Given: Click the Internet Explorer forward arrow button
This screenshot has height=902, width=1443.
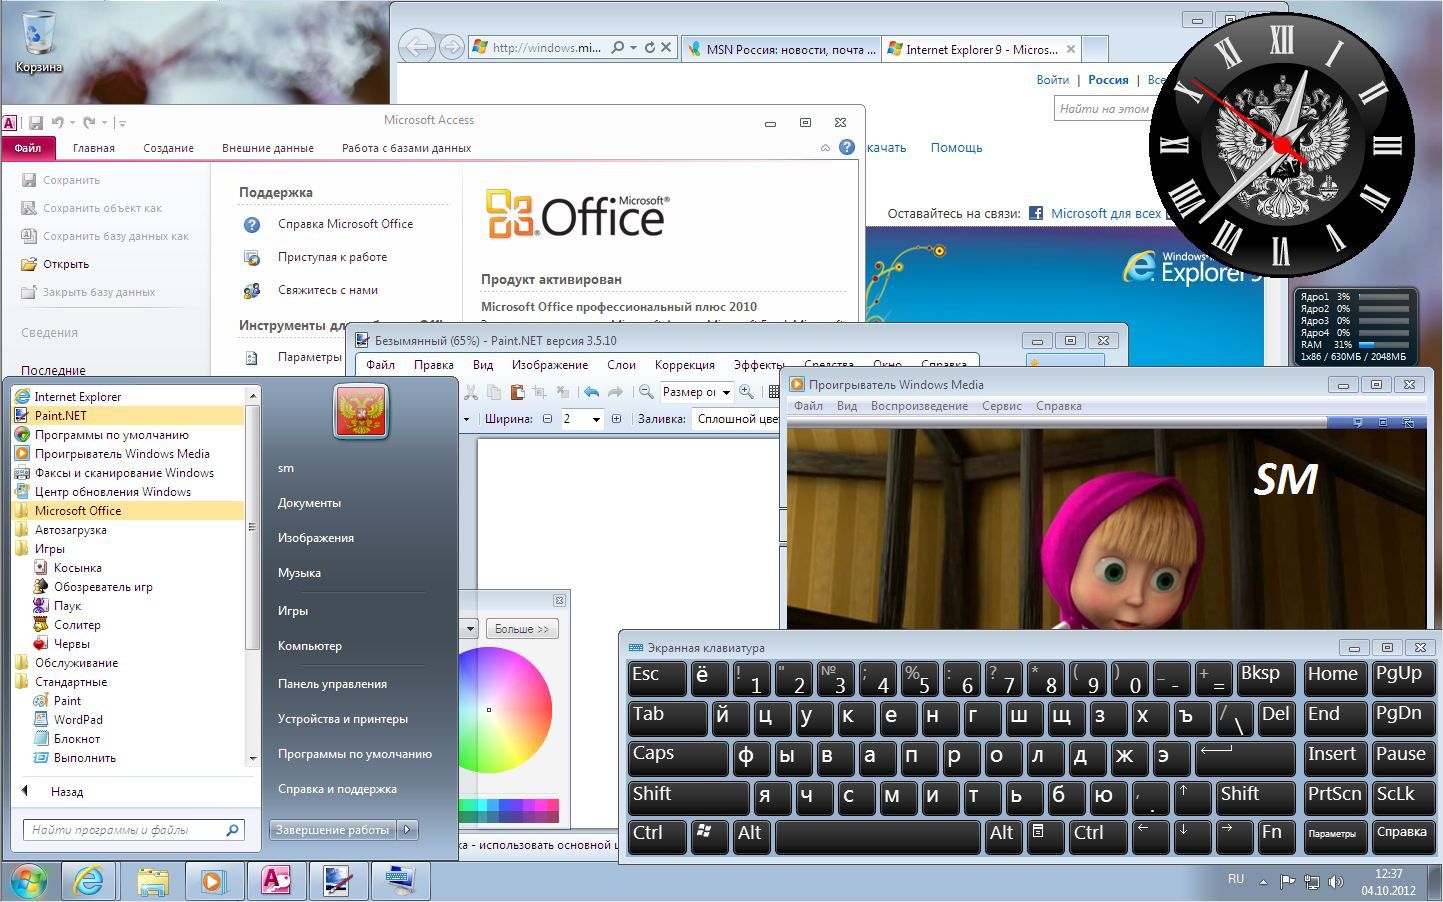Looking at the screenshot, I should pos(452,47).
